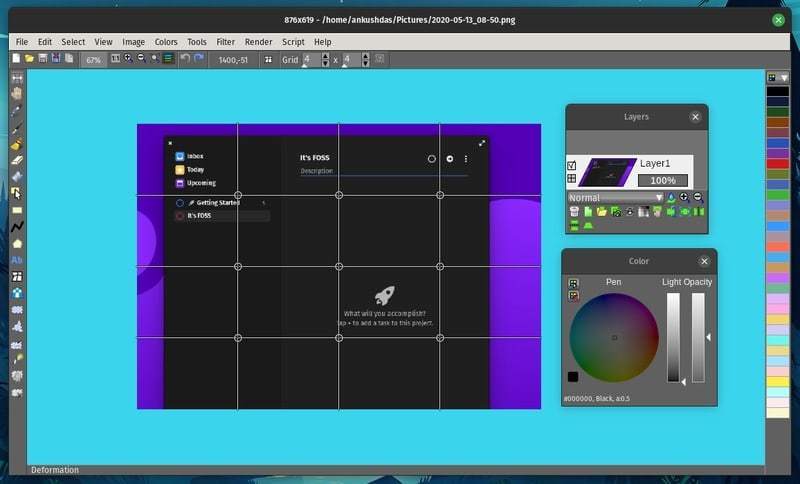Screen dimensions: 800x484
Task: Click the 67% zoom level button
Action: point(94,60)
